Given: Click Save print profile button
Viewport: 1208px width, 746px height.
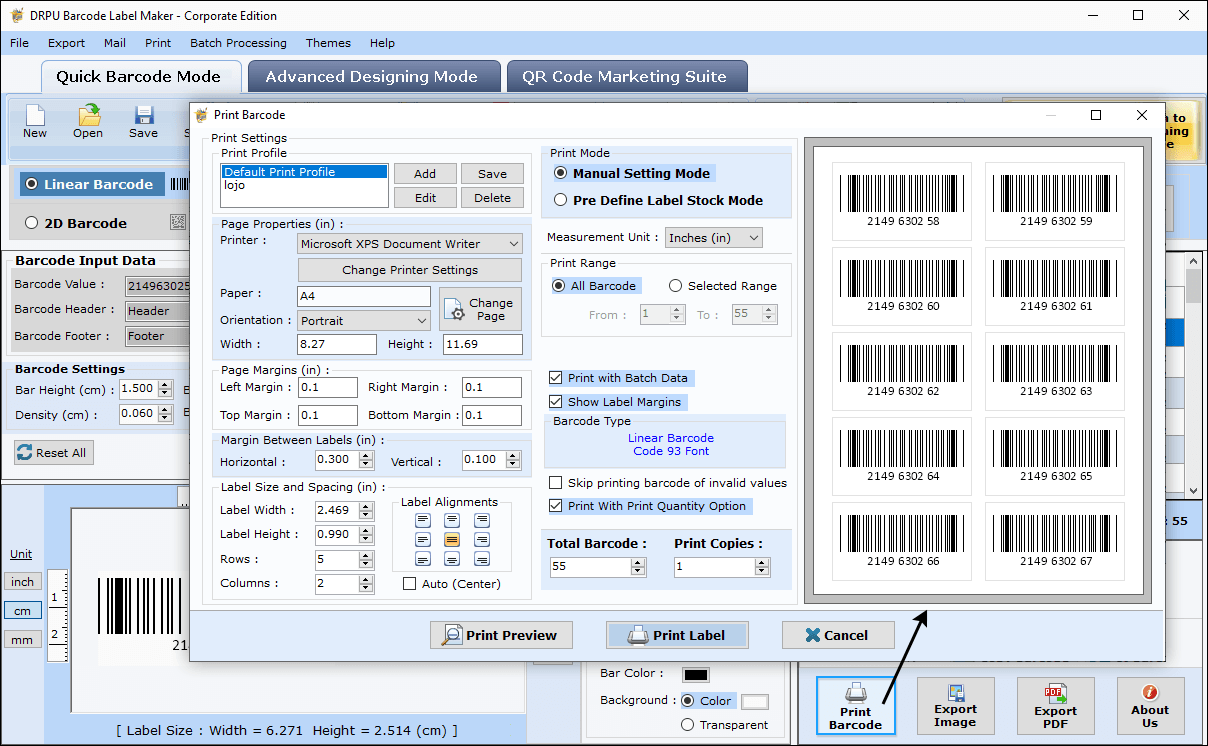Looking at the screenshot, I should 492,174.
